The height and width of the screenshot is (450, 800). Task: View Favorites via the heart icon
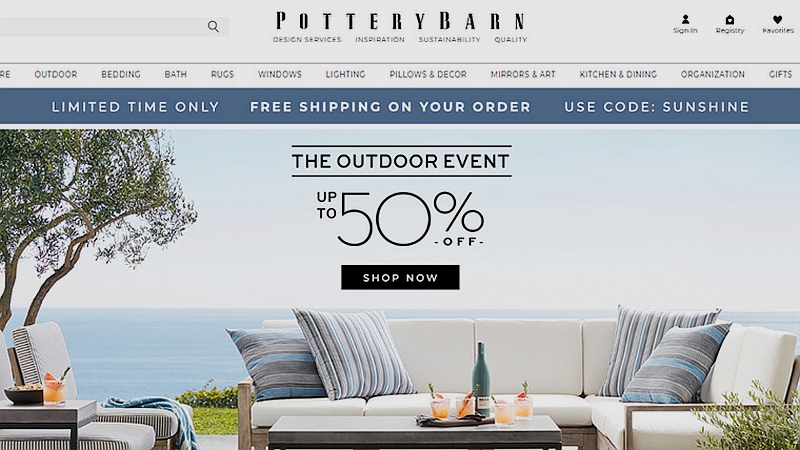pos(777,19)
